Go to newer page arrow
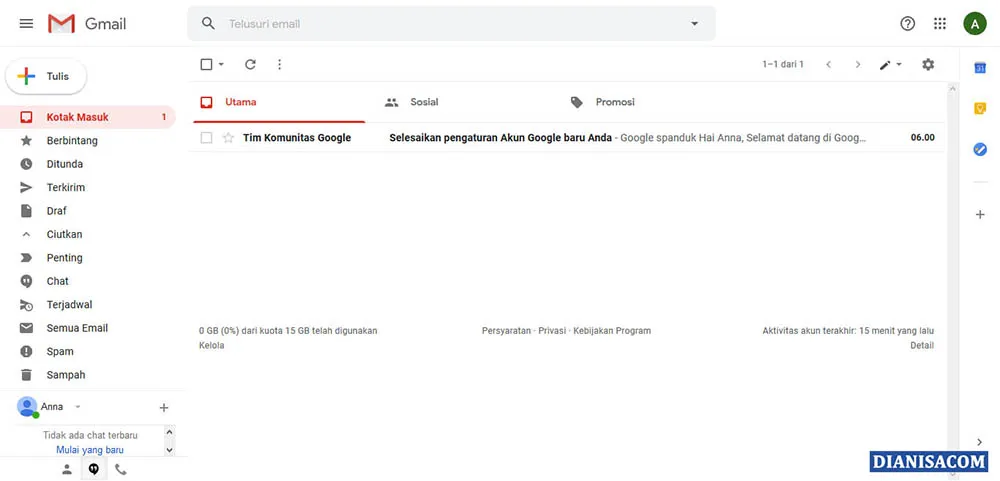 pyautogui.click(x=828, y=64)
